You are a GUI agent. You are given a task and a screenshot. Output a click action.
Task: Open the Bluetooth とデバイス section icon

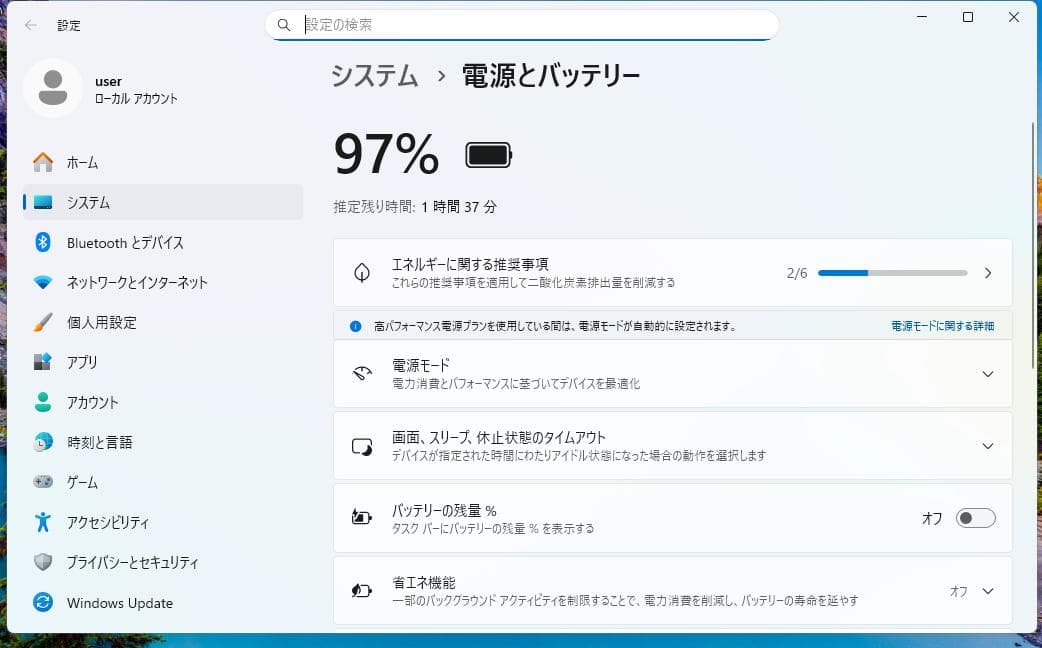point(42,243)
